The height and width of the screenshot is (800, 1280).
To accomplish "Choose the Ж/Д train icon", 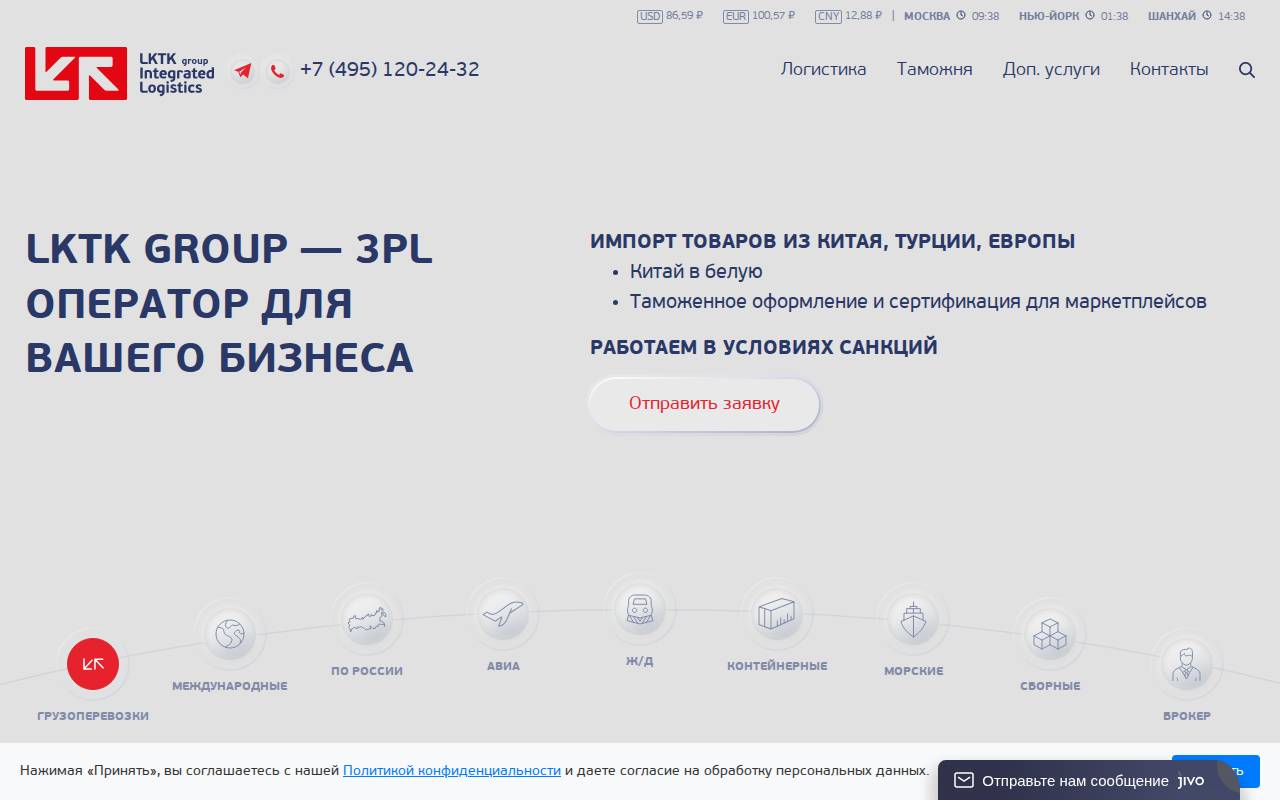I will pyautogui.click(x=640, y=609).
